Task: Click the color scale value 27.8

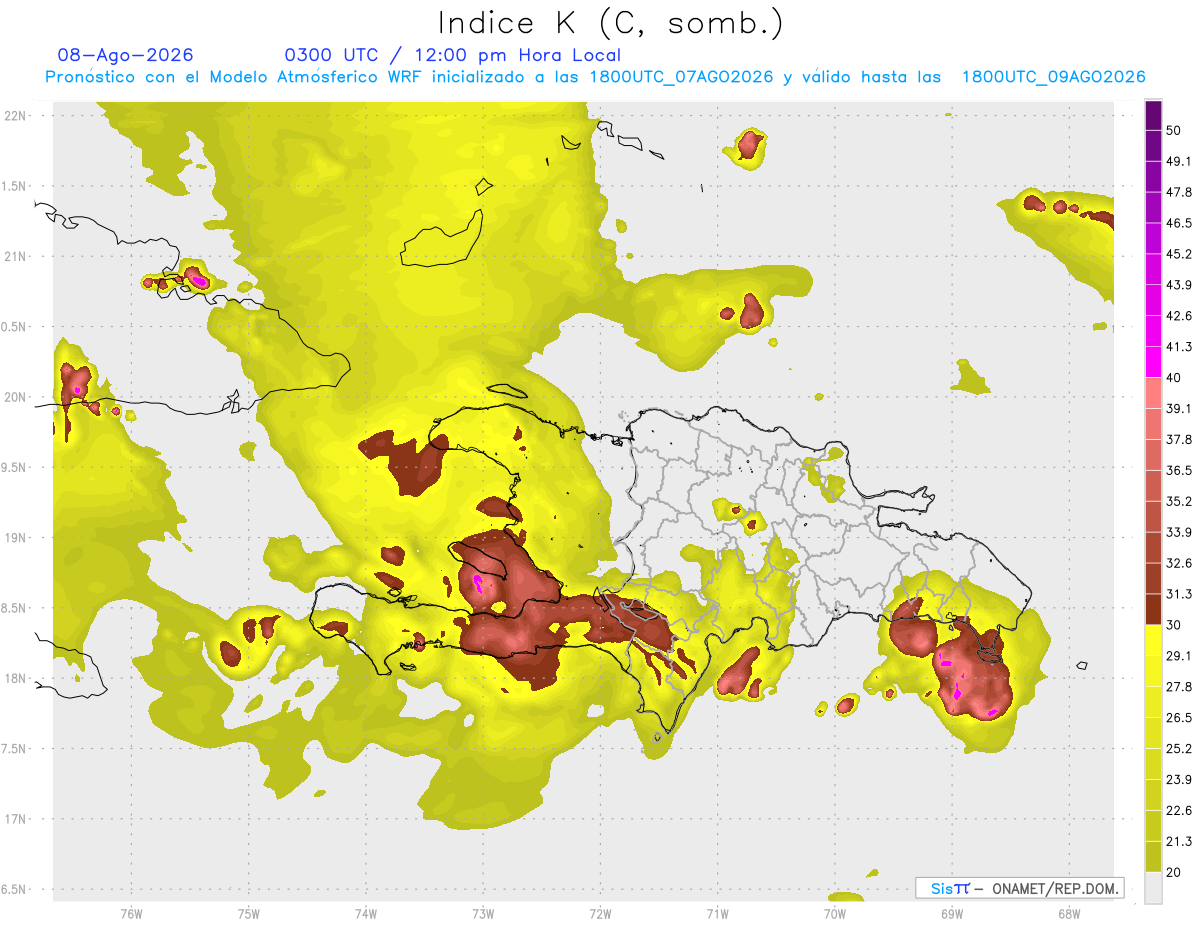Action: [x=1180, y=687]
